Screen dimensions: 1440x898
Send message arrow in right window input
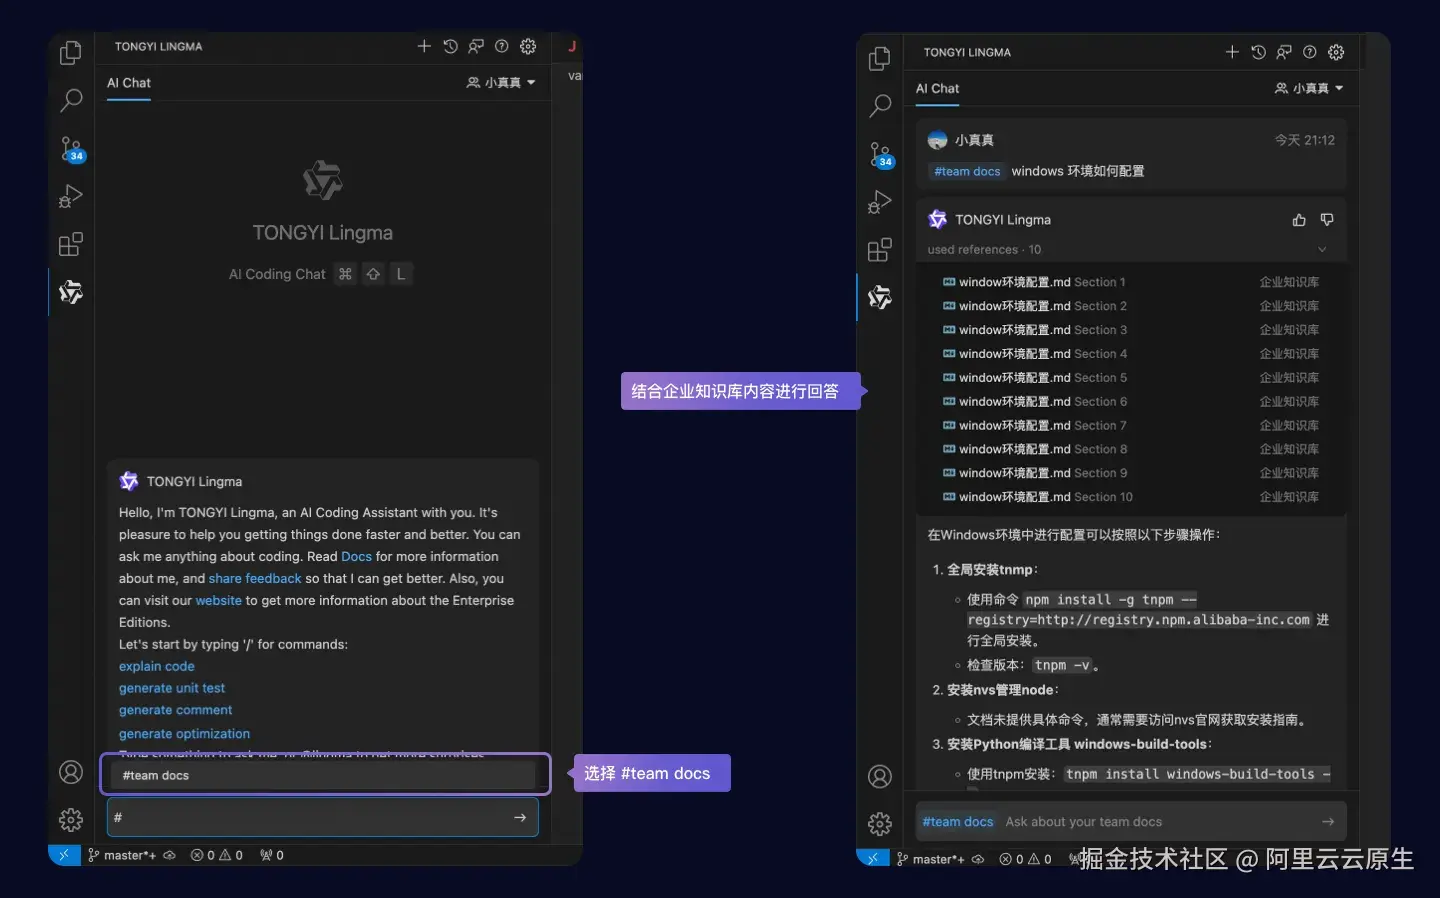pyautogui.click(x=1328, y=822)
